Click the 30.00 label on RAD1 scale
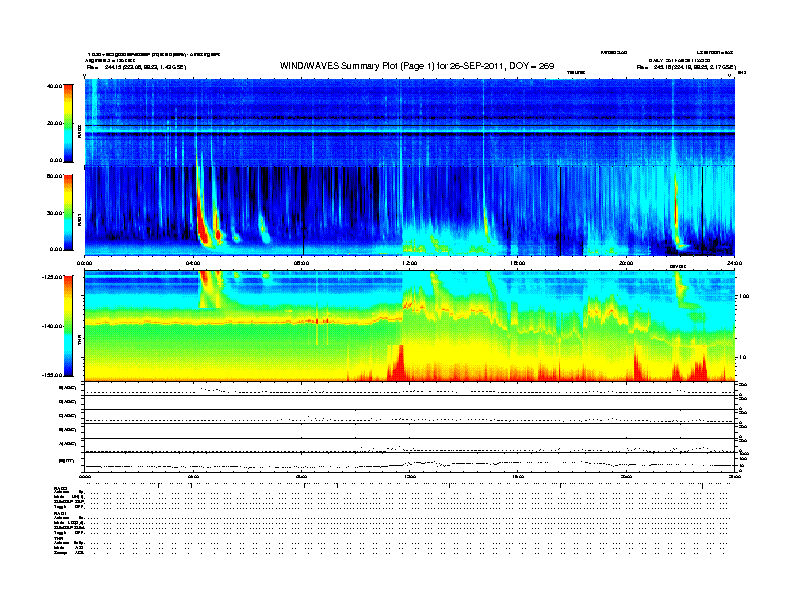The width and height of the screenshot is (792, 612). point(54,213)
